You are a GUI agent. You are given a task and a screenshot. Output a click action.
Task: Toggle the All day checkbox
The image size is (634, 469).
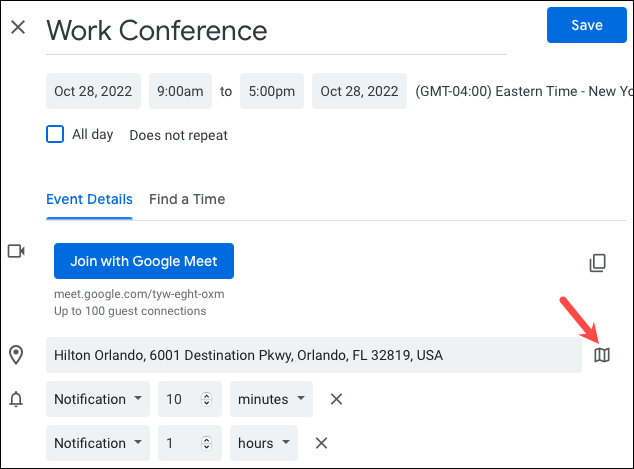pyautogui.click(x=55, y=134)
